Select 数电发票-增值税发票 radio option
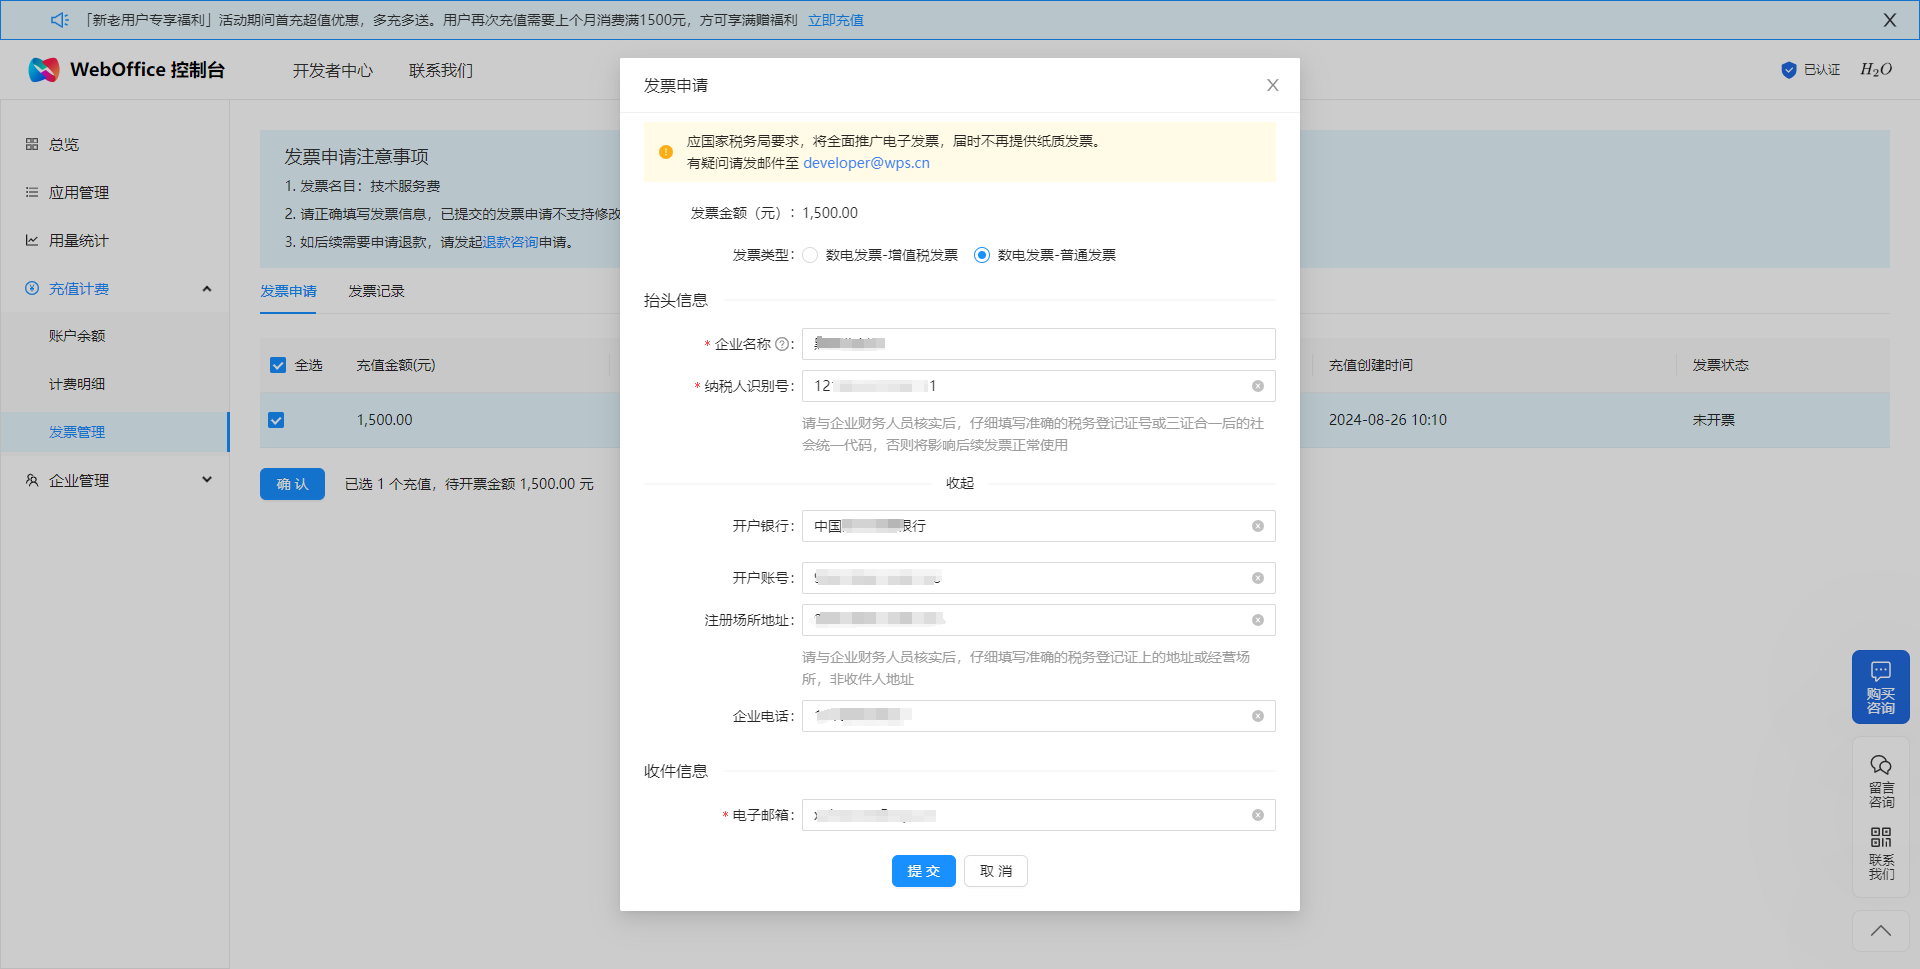Screen dimensions: 1920x969 click(x=810, y=255)
